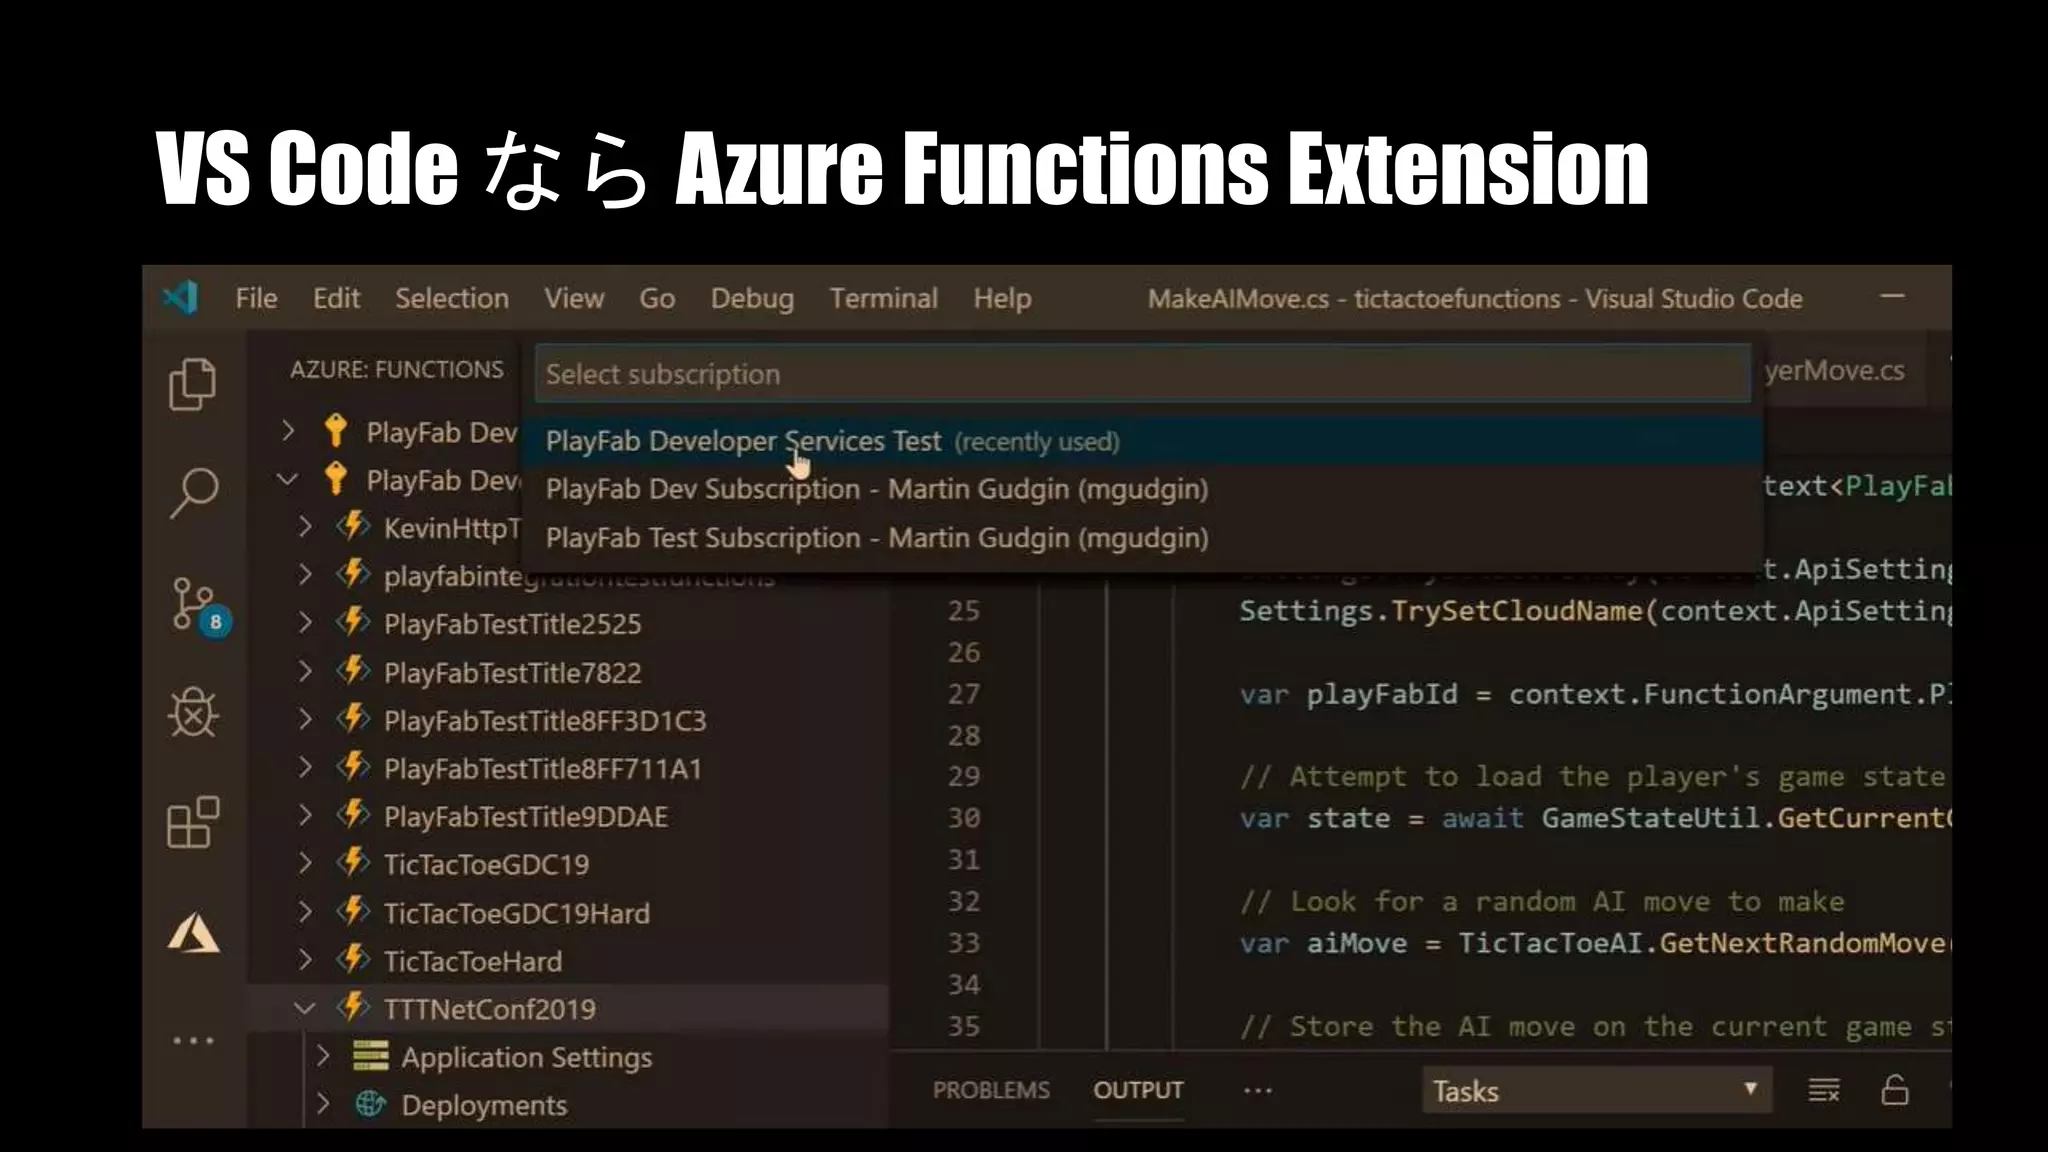Screen dimensions: 2048x1152
Task: Expand TicTacToeGDC19Hard function app
Action: pyautogui.click(x=305, y=911)
